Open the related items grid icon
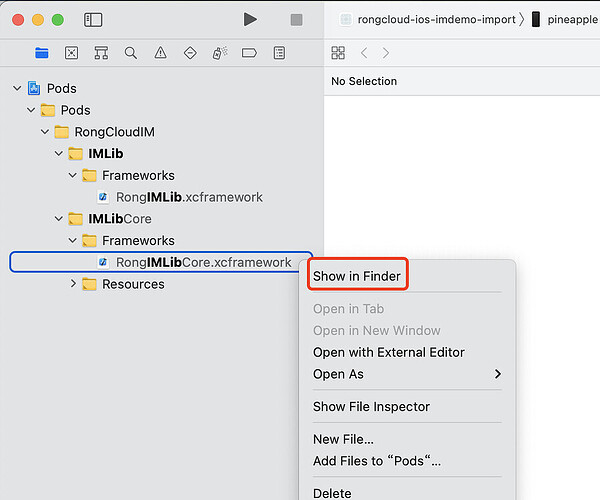The width and height of the screenshot is (600, 500). tap(338, 53)
